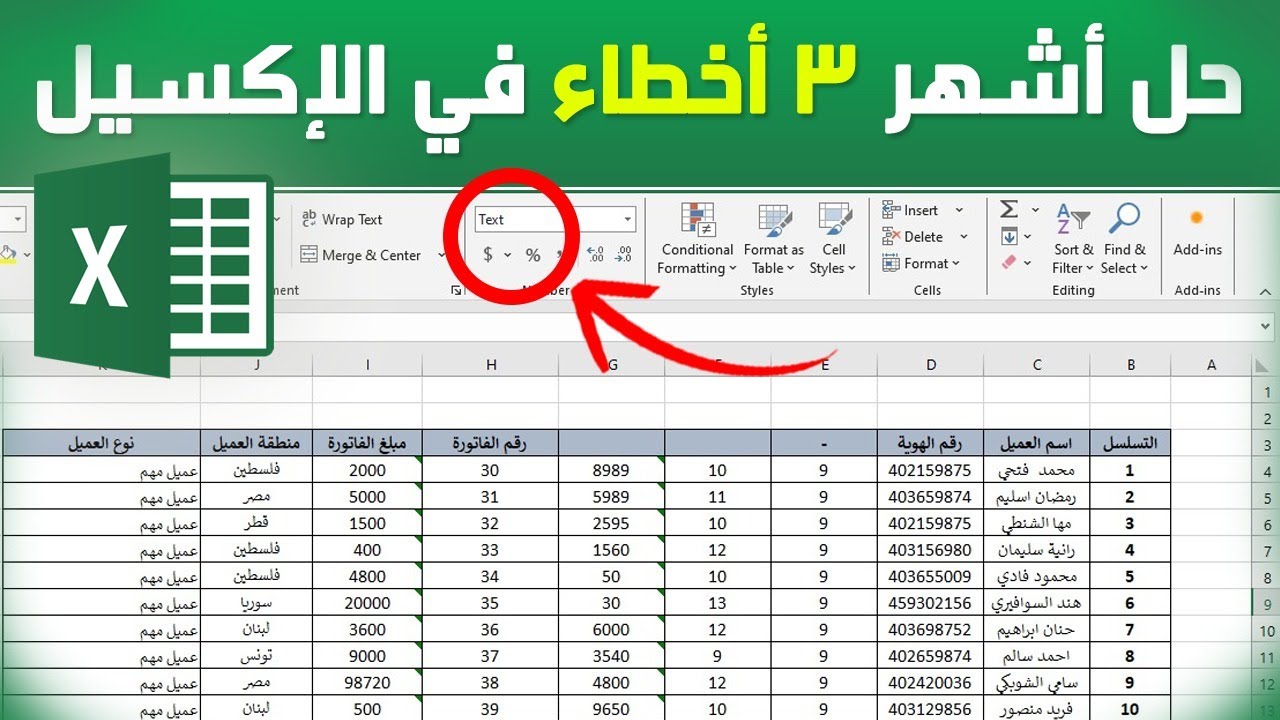
Task: Select cell with name رمضان اسليم
Action: coord(1038,497)
